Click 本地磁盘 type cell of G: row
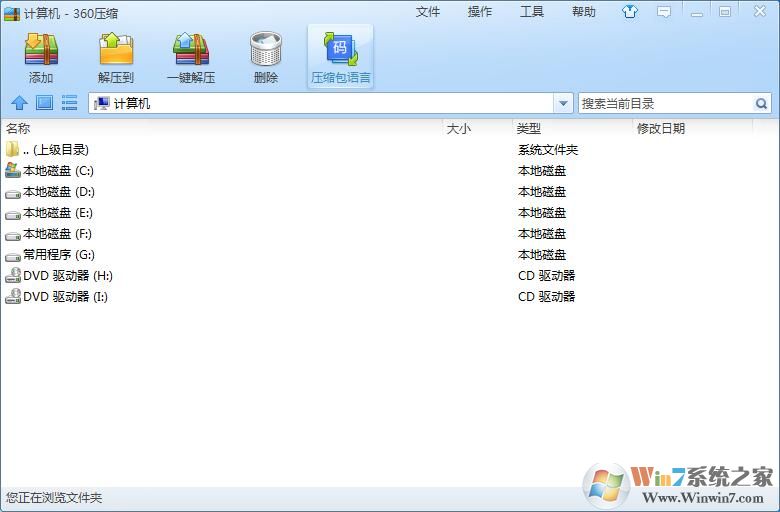 pyautogui.click(x=542, y=254)
